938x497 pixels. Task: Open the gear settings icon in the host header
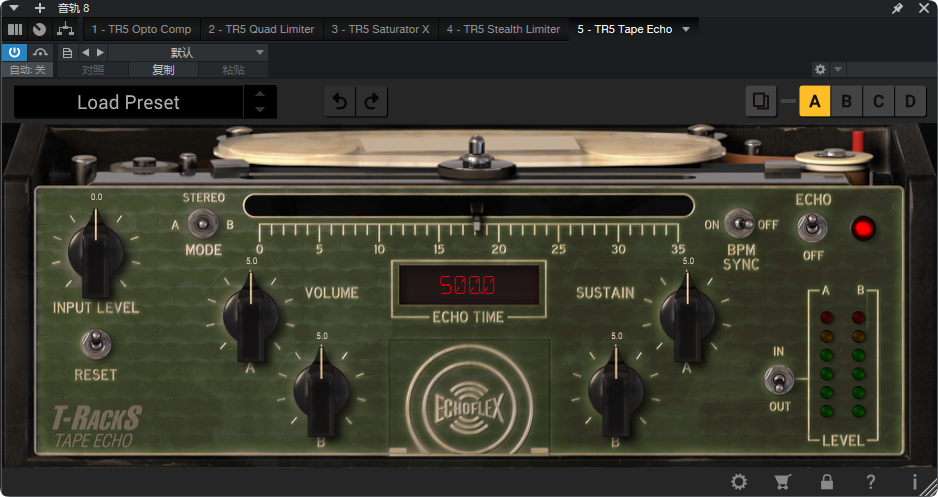coord(820,69)
